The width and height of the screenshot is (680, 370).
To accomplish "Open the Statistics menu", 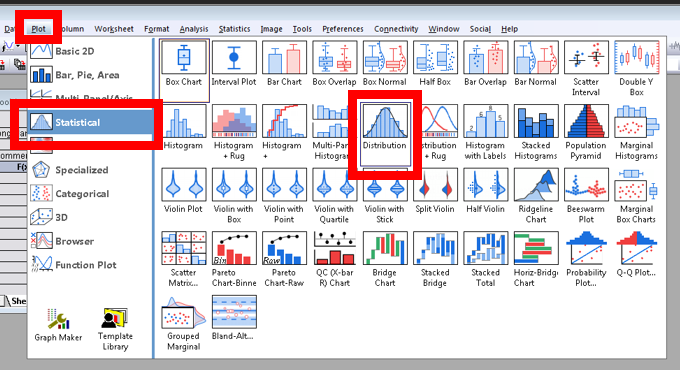I will [234, 29].
